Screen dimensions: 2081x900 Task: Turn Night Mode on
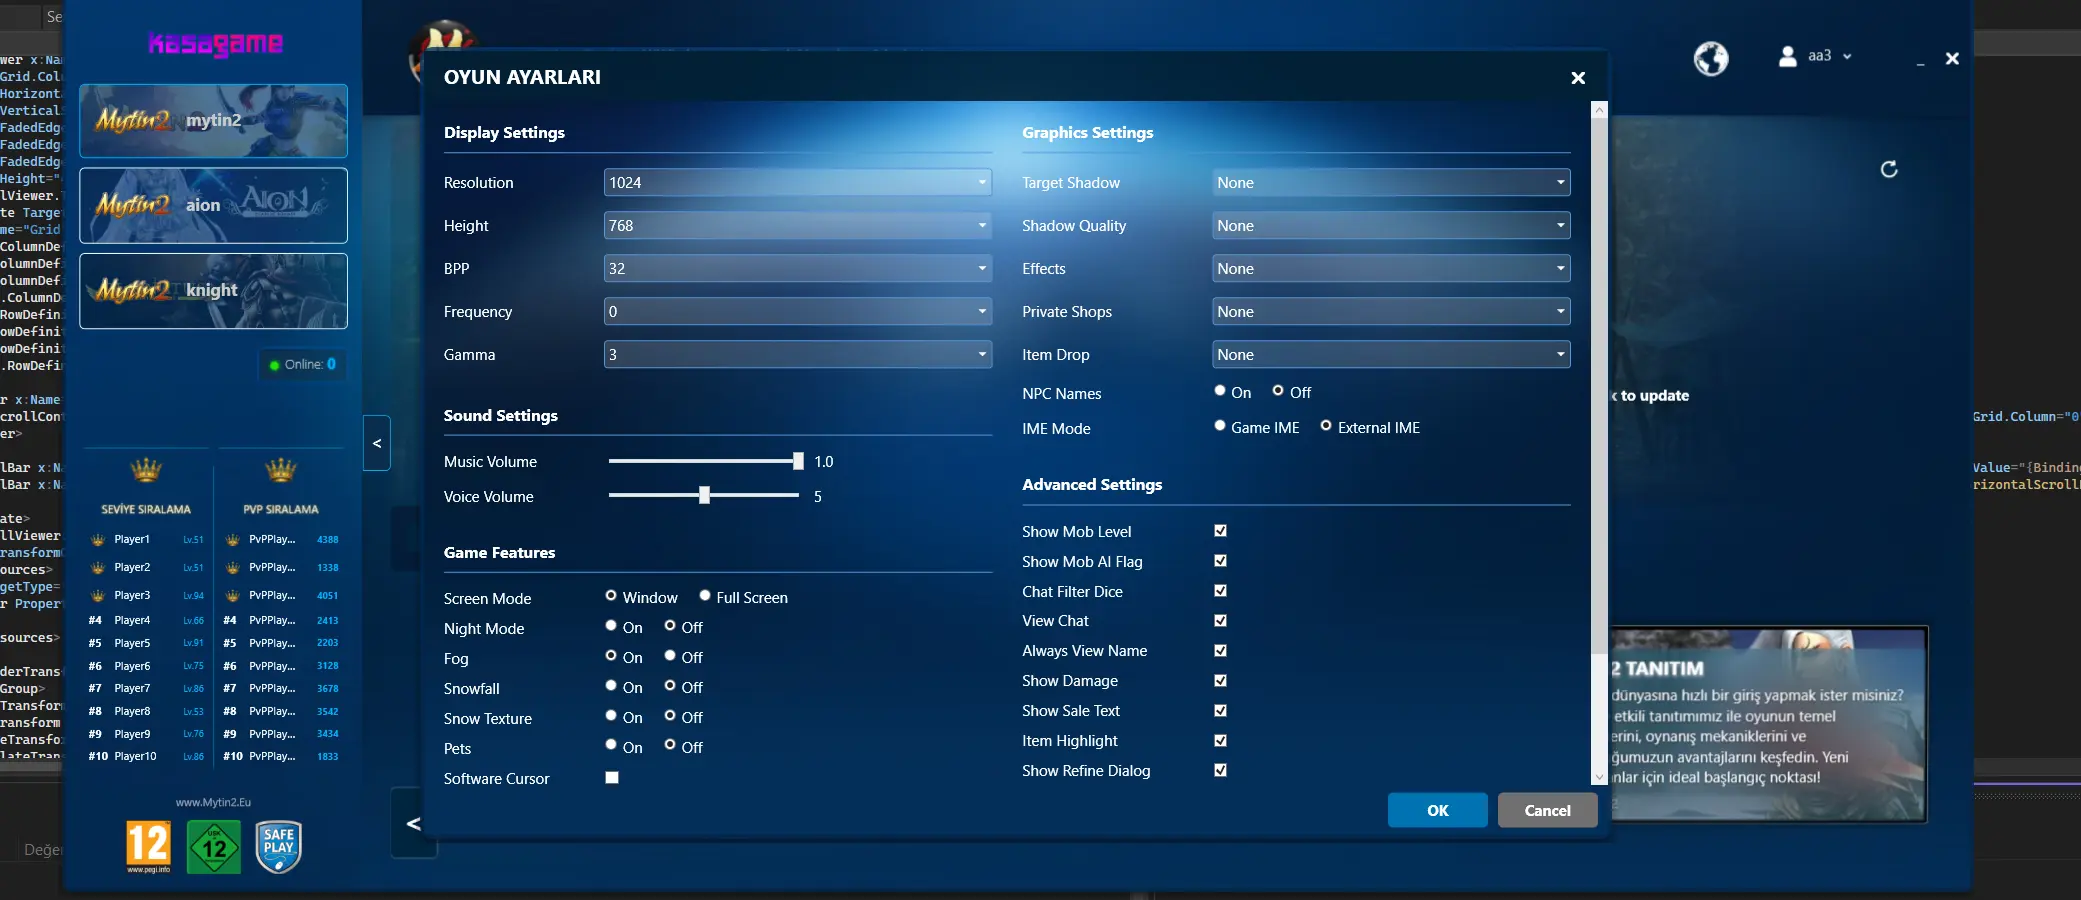click(611, 626)
